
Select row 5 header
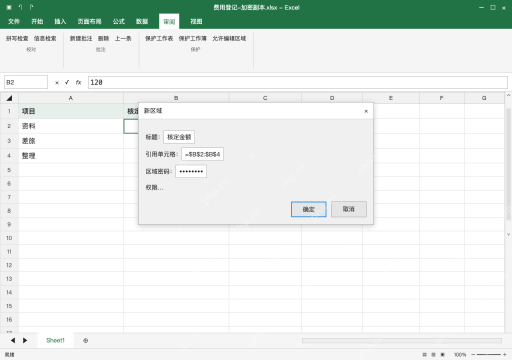pyautogui.click(x=9, y=170)
